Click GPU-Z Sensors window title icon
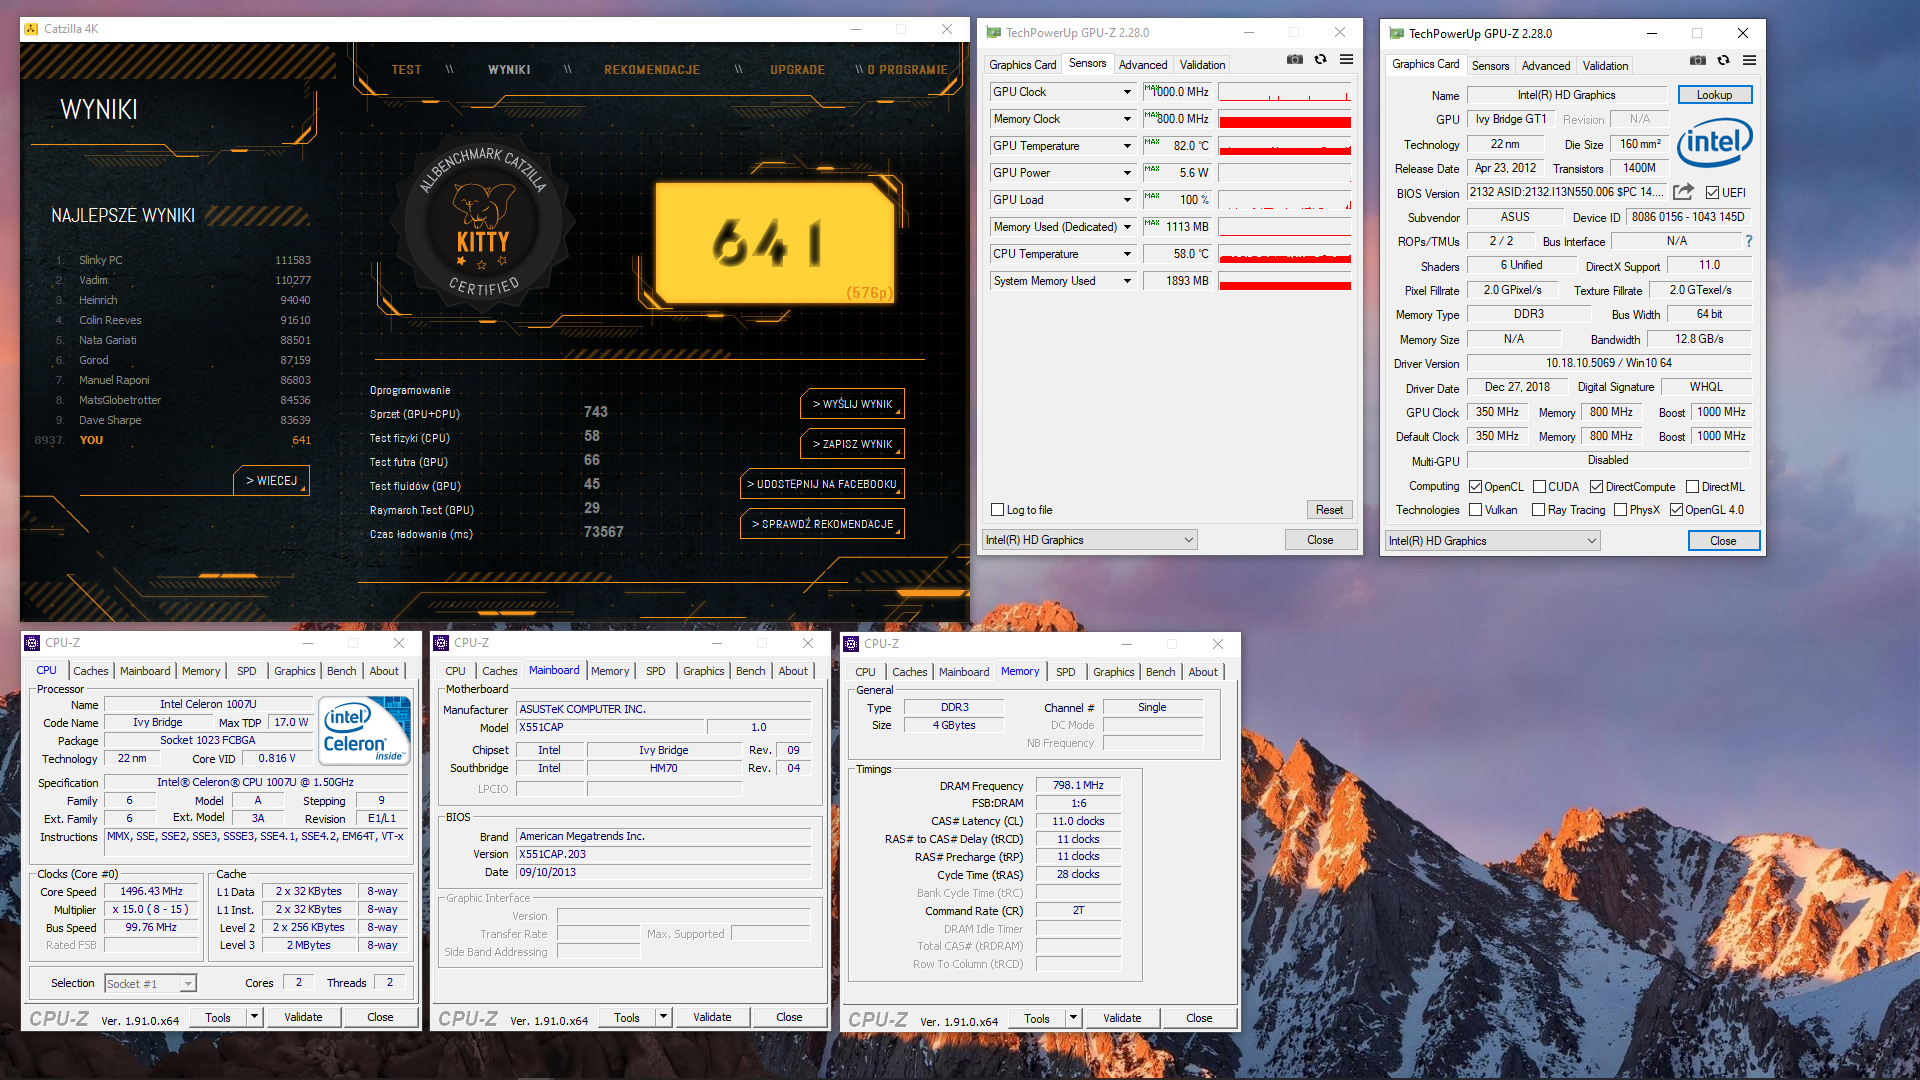This screenshot has height=1080, width=1920. point(993,33)
